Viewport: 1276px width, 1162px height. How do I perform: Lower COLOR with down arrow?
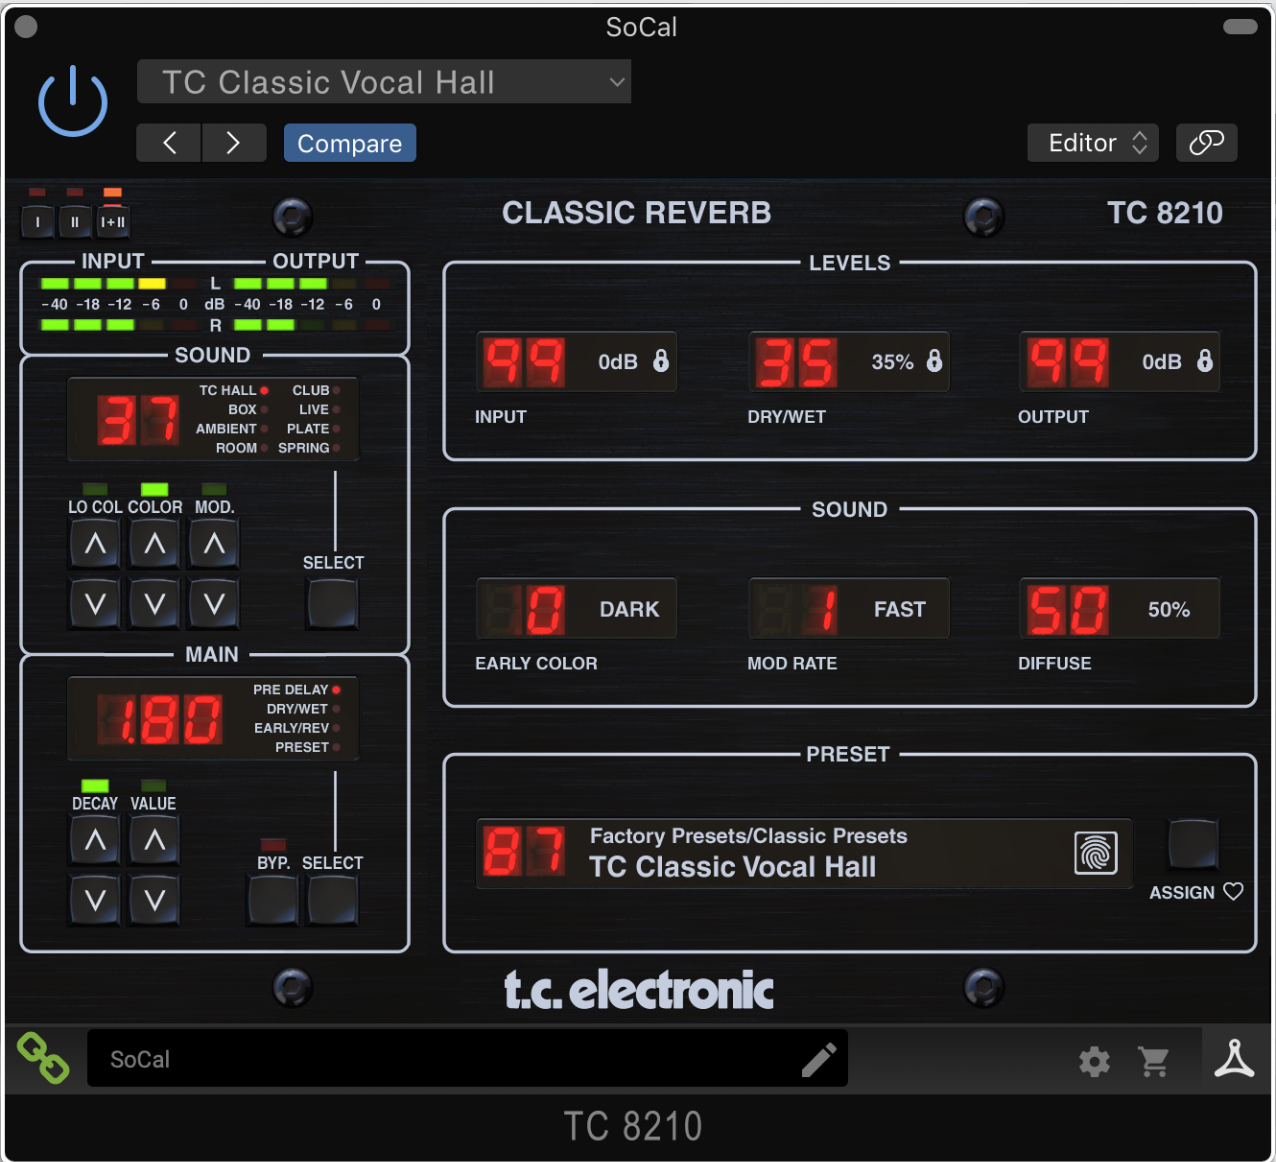click(x=154, y=603)
